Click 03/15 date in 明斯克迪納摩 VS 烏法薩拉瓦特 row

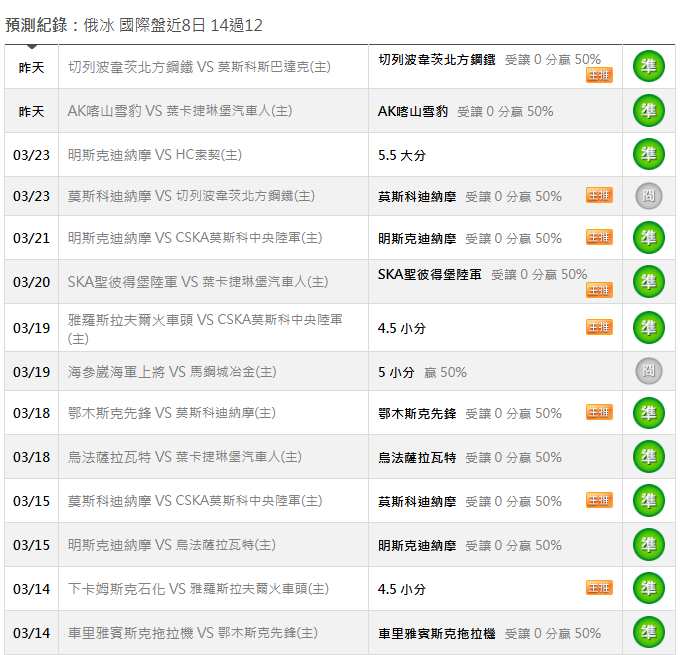pos(32,545)
